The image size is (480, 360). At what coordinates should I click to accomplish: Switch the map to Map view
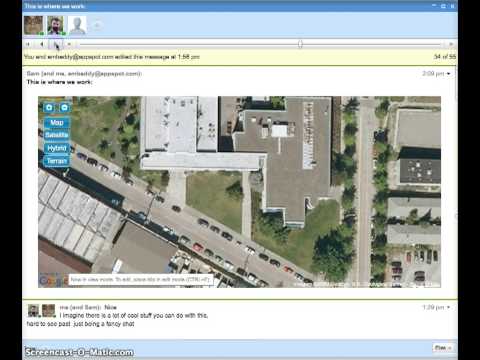tap(57, 123)
